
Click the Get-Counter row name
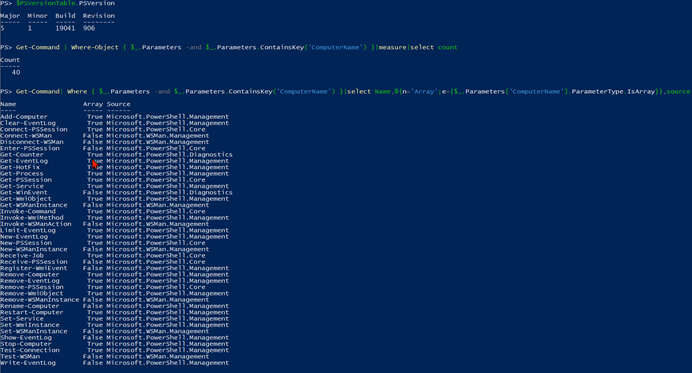click(x=22, y=154)
